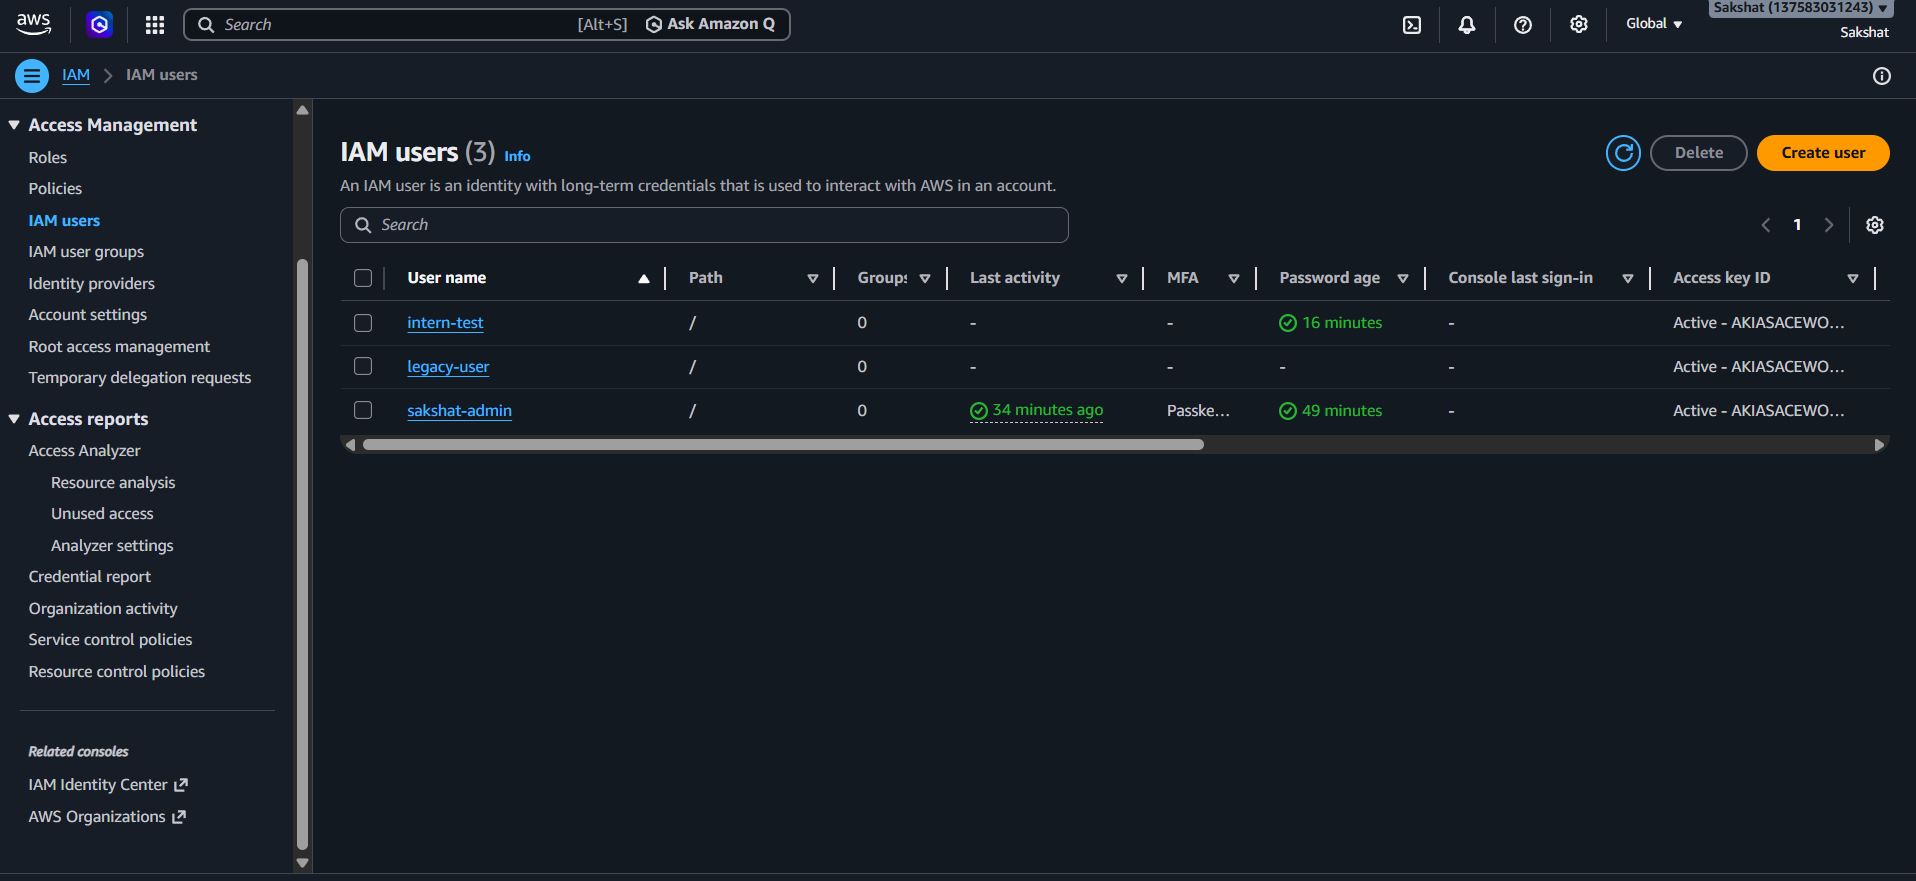
Task: Open the notifications bell
Action: [x=1467, y=25]
